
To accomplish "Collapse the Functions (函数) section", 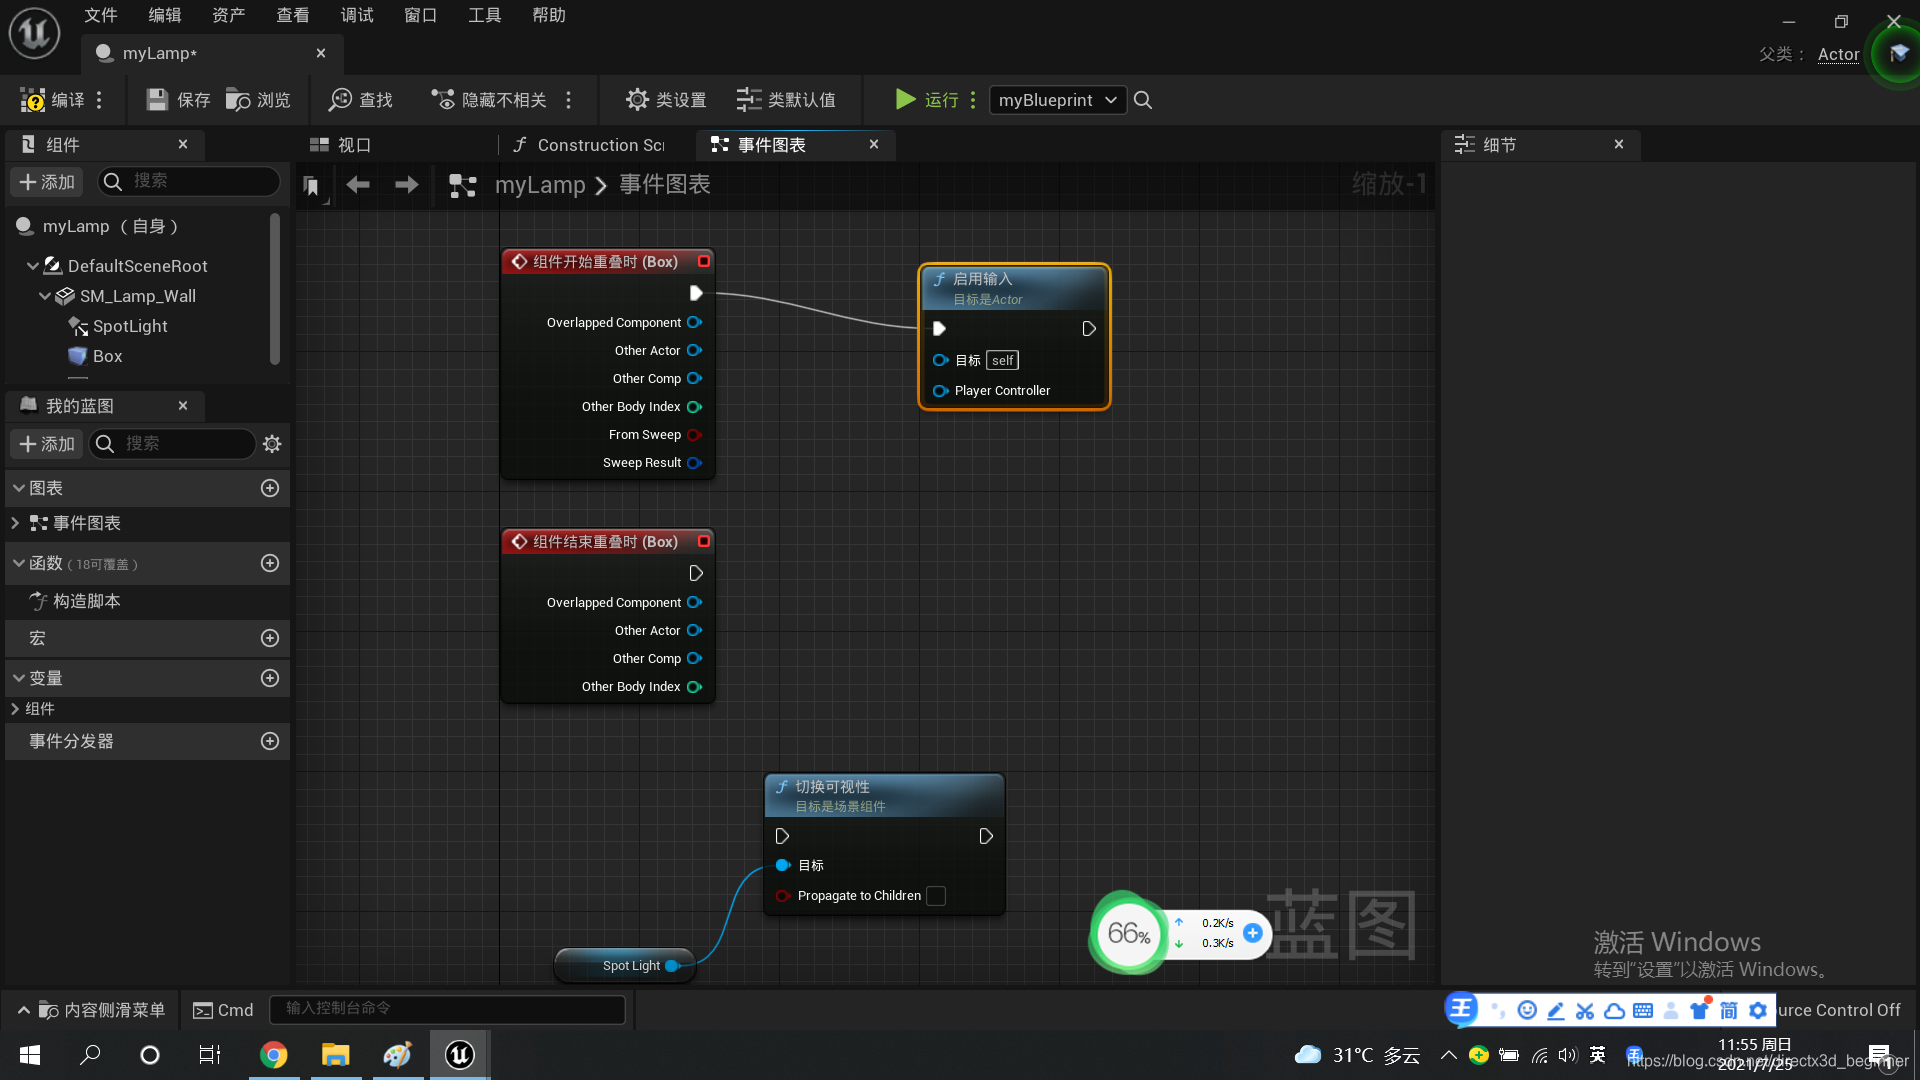I will coord(18,564).
